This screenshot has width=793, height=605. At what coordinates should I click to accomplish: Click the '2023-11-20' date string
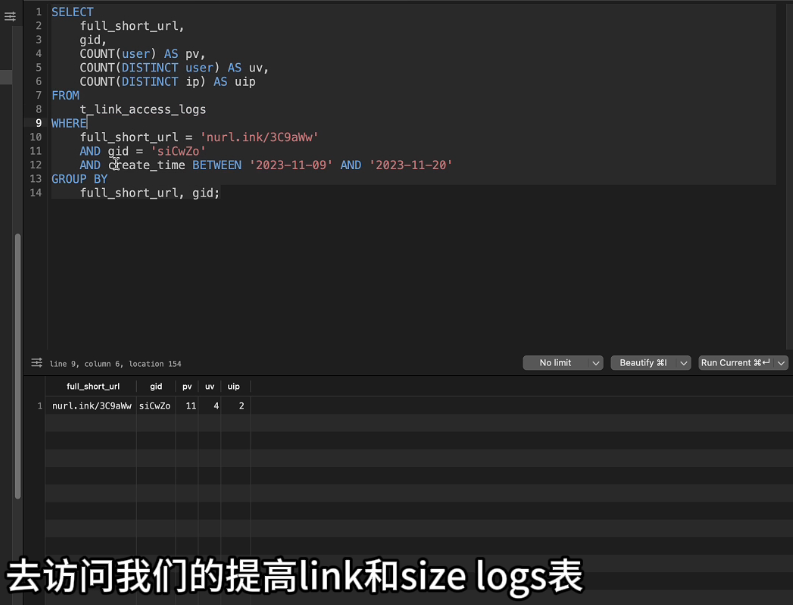pos(411,165)
